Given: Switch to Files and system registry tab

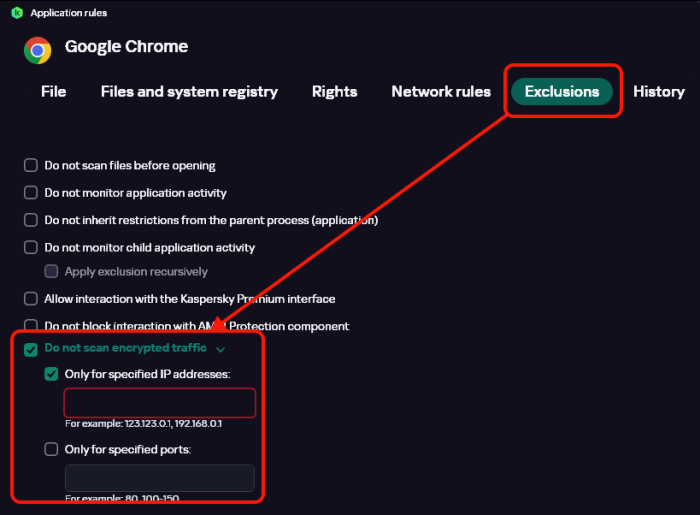Looking at the screenshot, I should pos(189,92).
